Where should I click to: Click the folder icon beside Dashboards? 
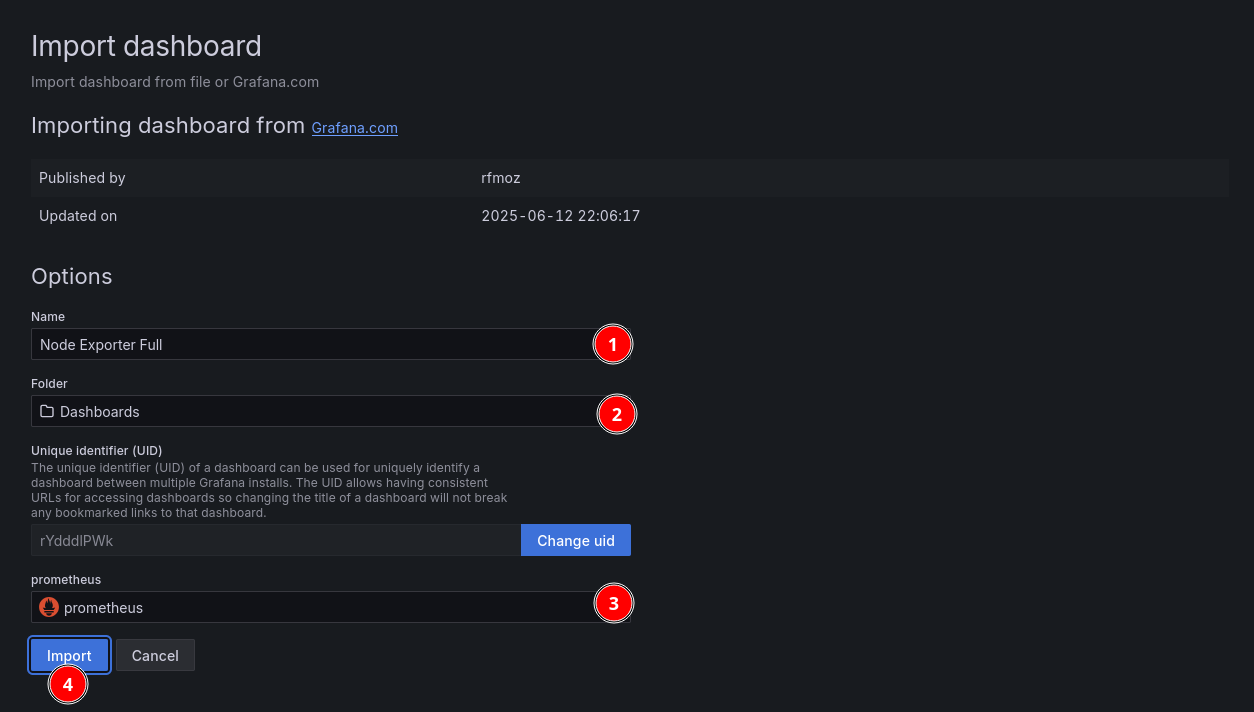(47, 411)
